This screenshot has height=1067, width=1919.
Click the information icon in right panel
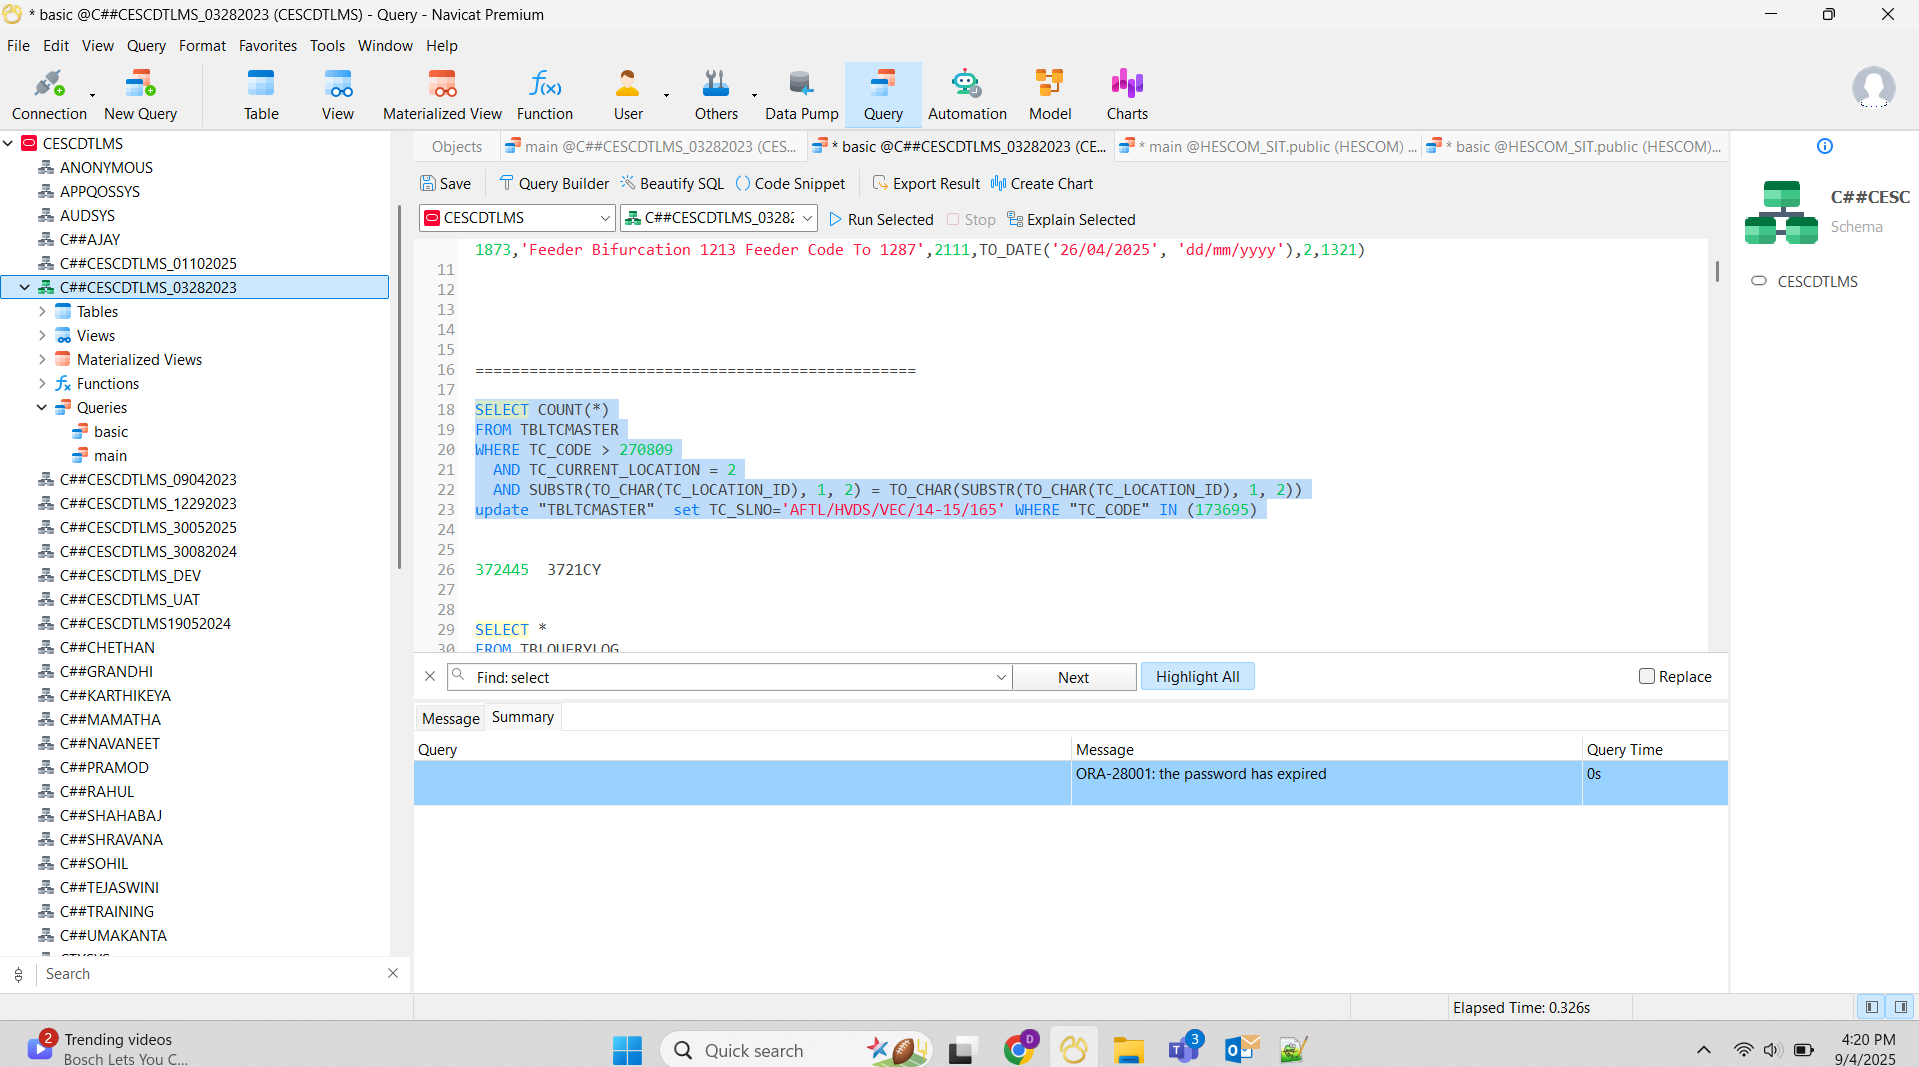(1824, 147)
